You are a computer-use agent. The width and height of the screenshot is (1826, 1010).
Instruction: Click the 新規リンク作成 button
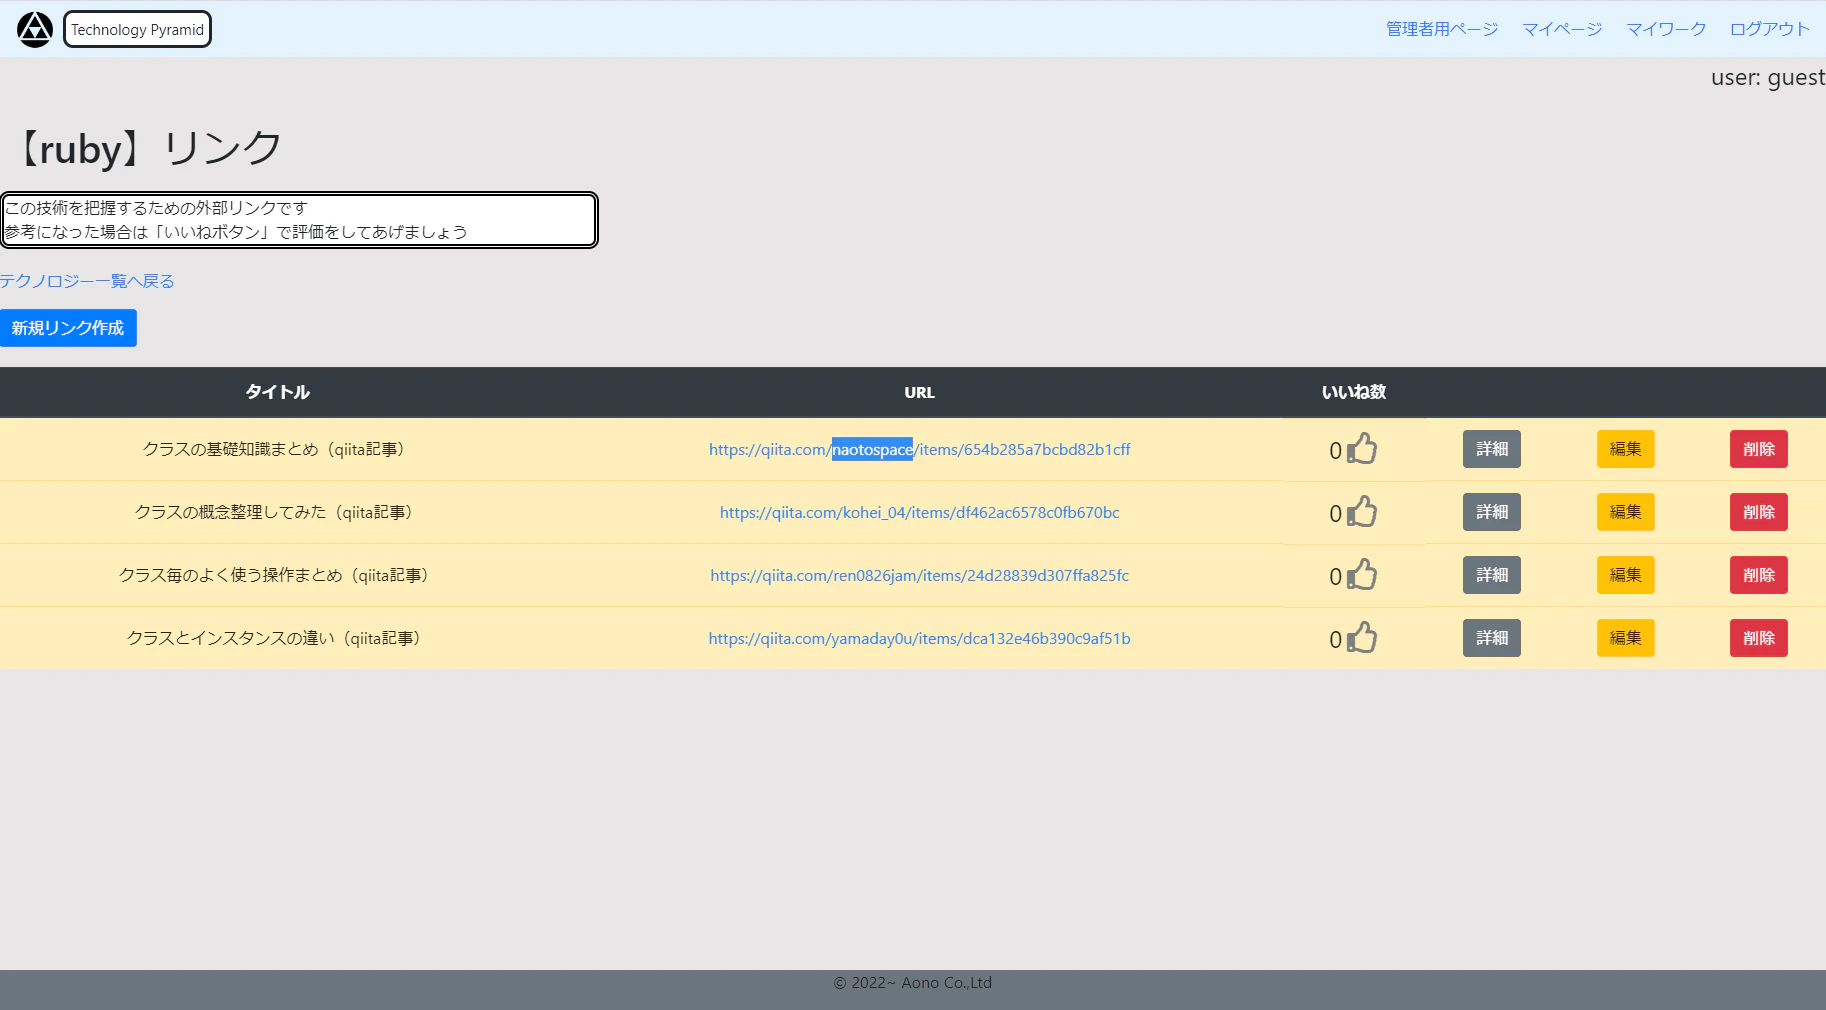click(x=68, y=328)
